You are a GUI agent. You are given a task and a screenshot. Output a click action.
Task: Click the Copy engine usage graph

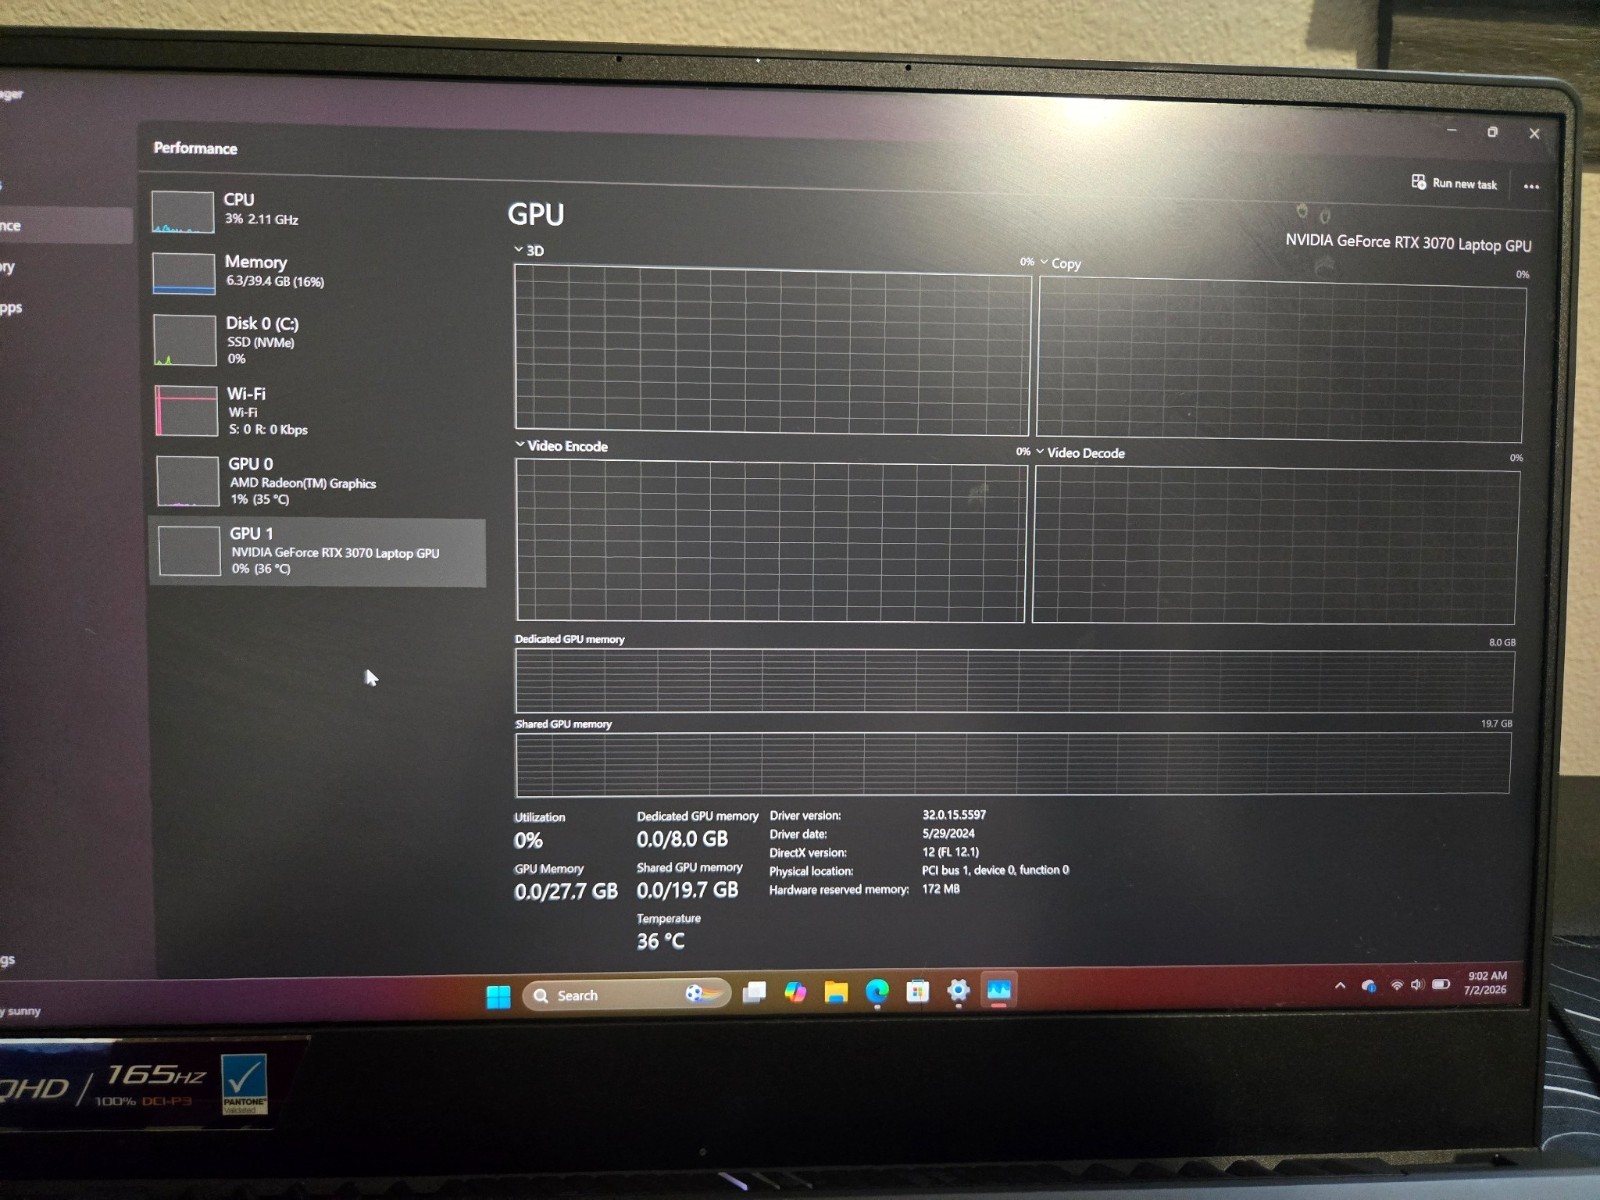click(1281, 359)
